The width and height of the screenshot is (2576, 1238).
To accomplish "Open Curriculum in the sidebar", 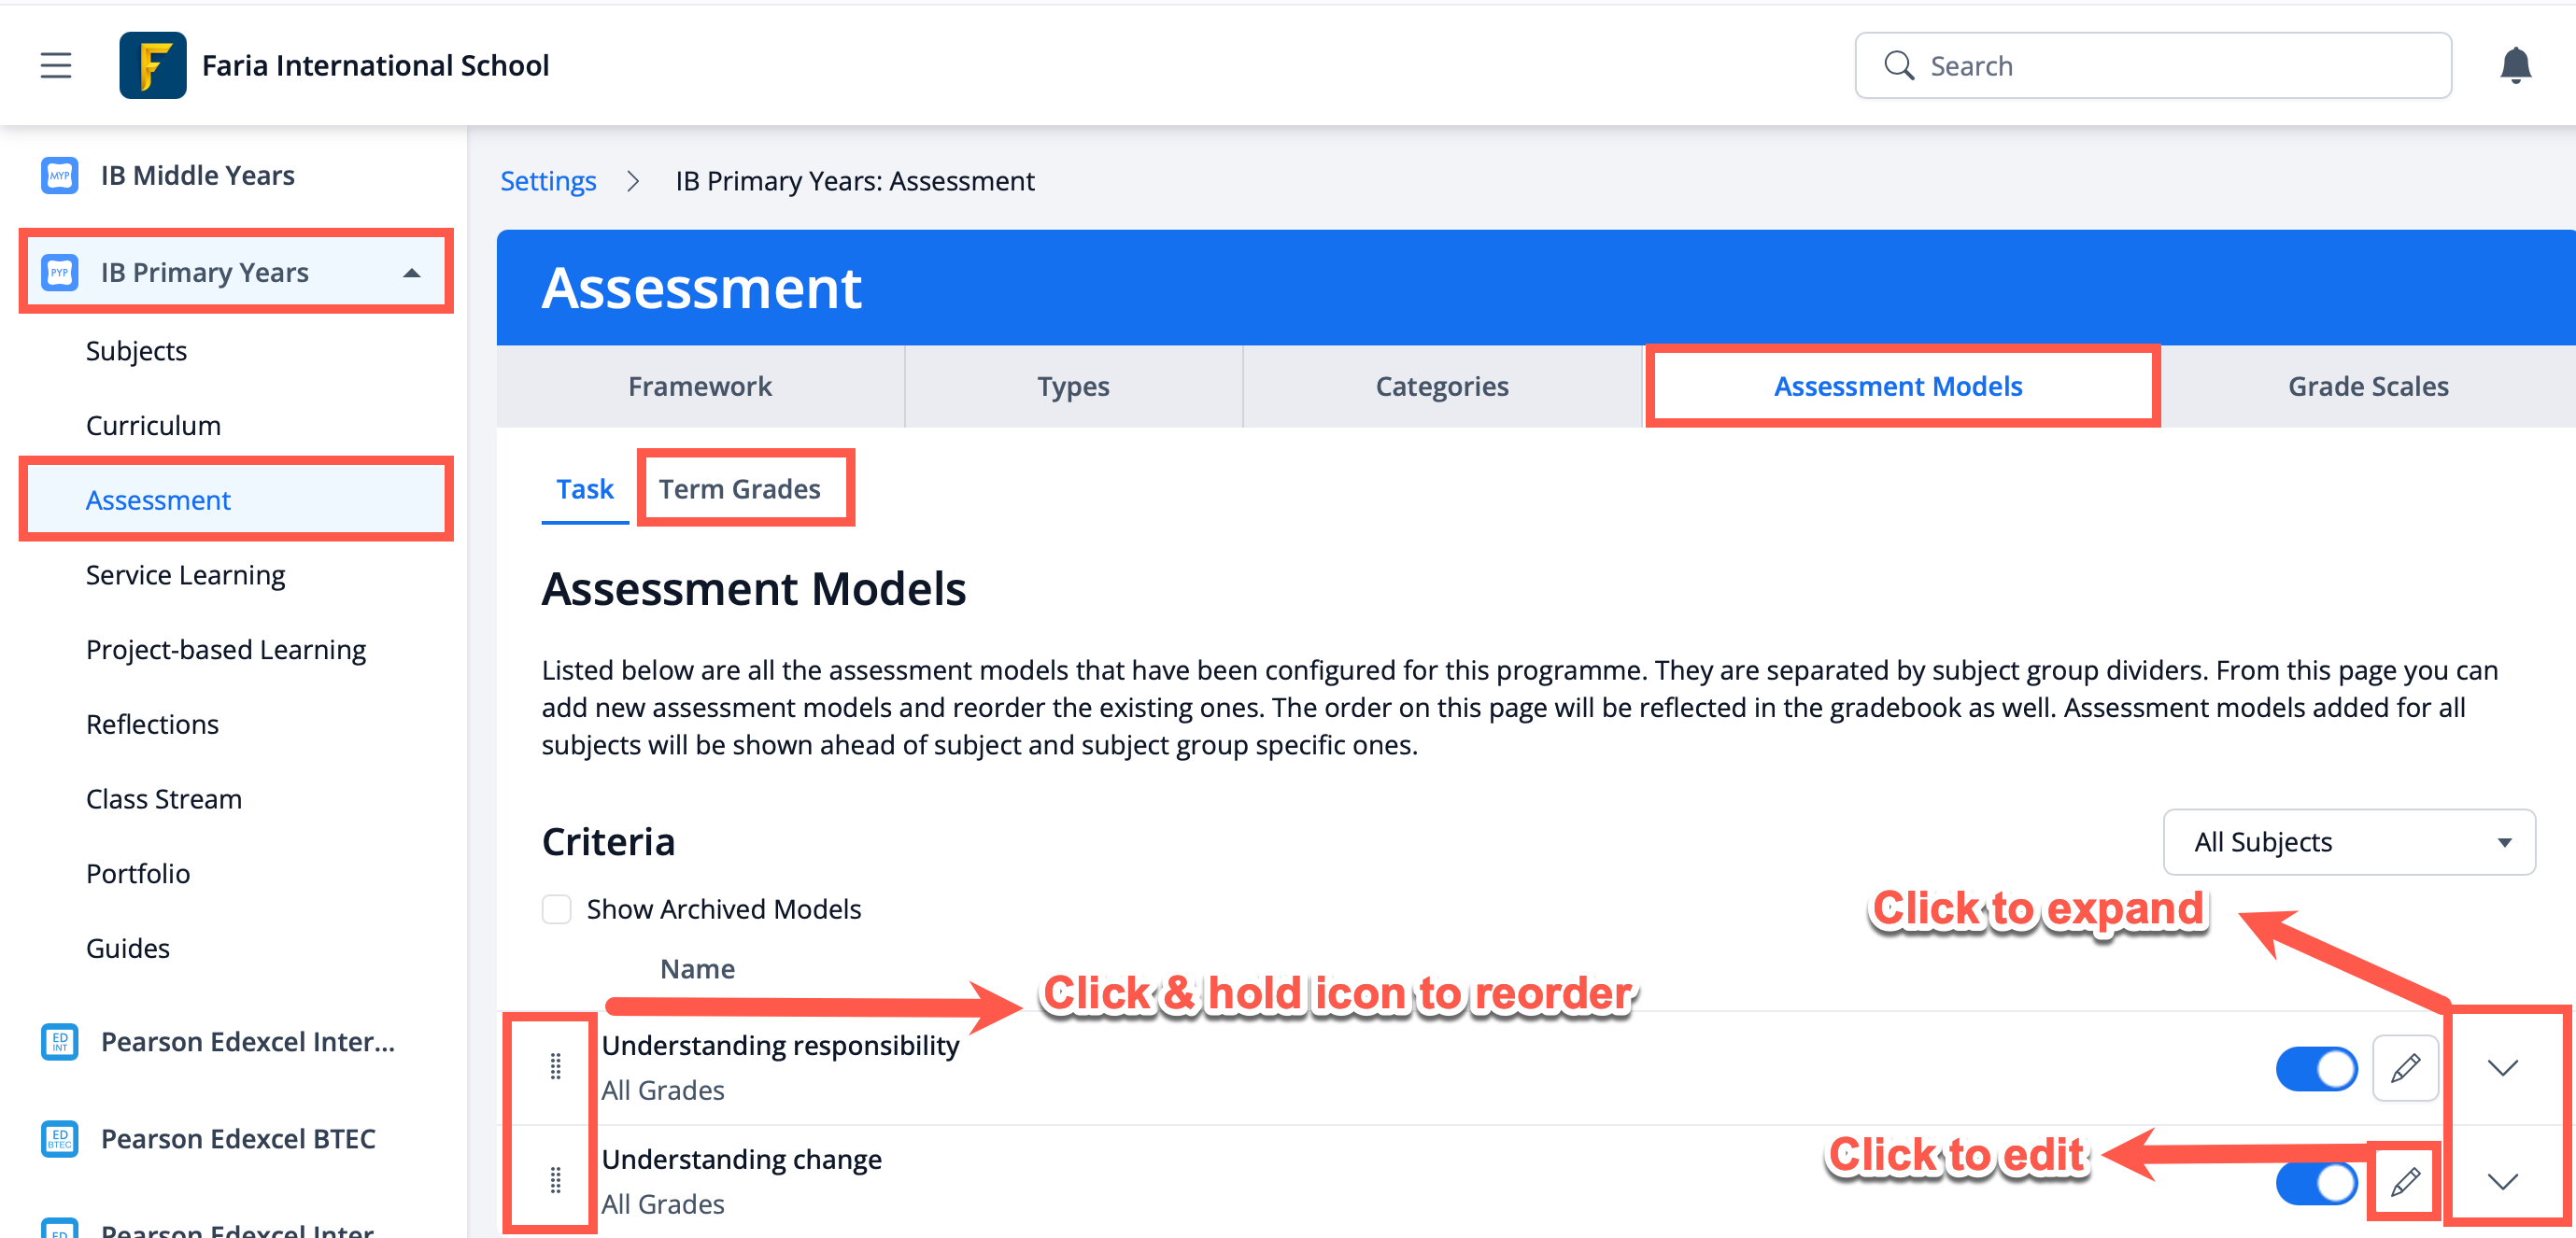I will tap(153, 425).
